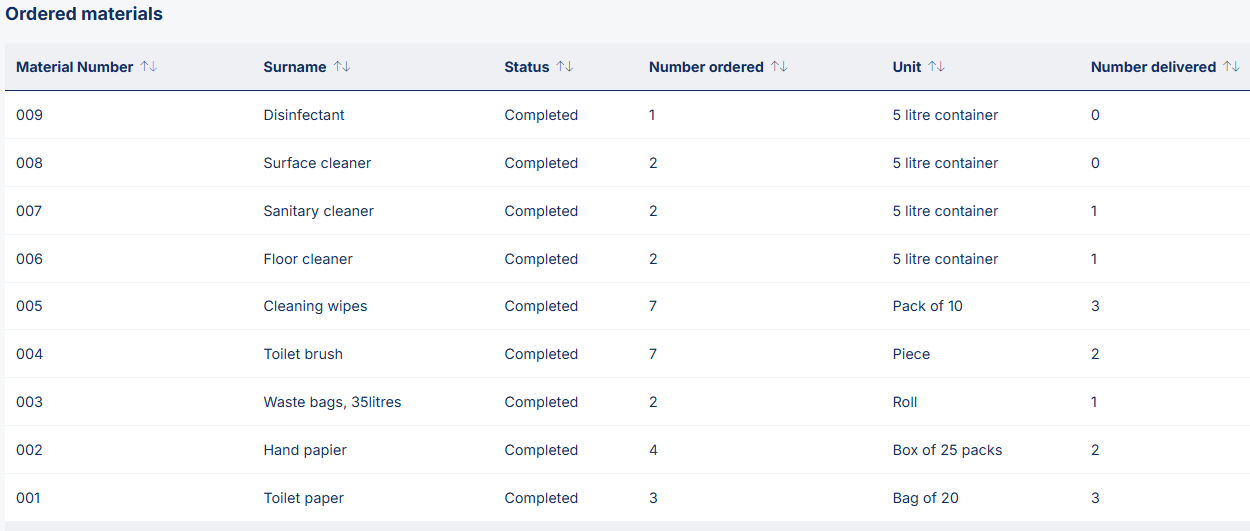
Task: Select the Toilet paper row
Action: [305, 498]
